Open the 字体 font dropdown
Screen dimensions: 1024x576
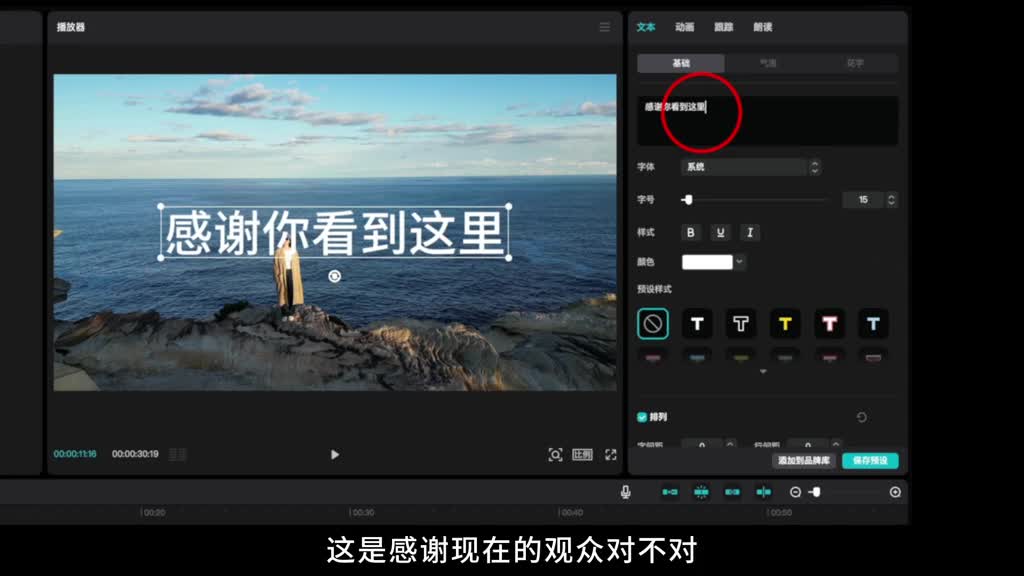coord(750,167)
